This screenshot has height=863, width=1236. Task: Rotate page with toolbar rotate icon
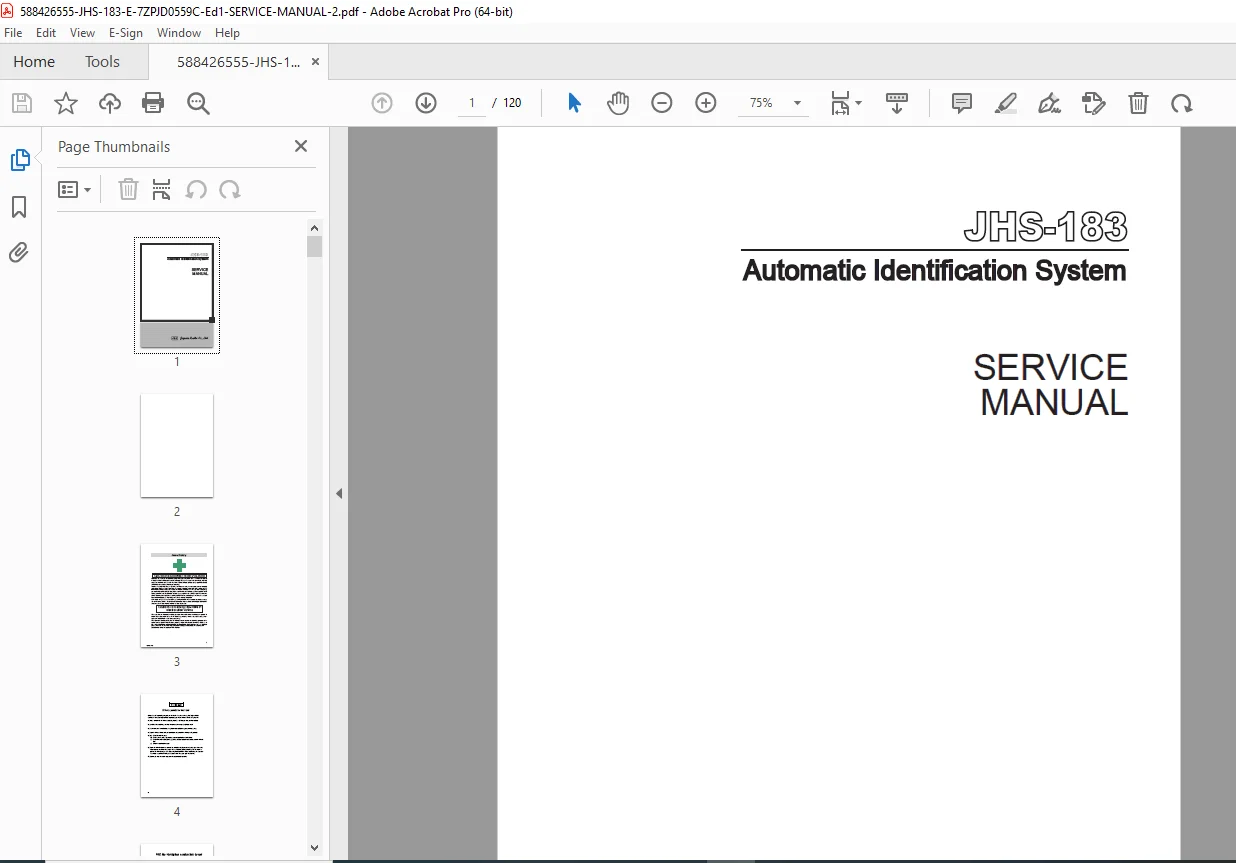tap(1182, 103)
